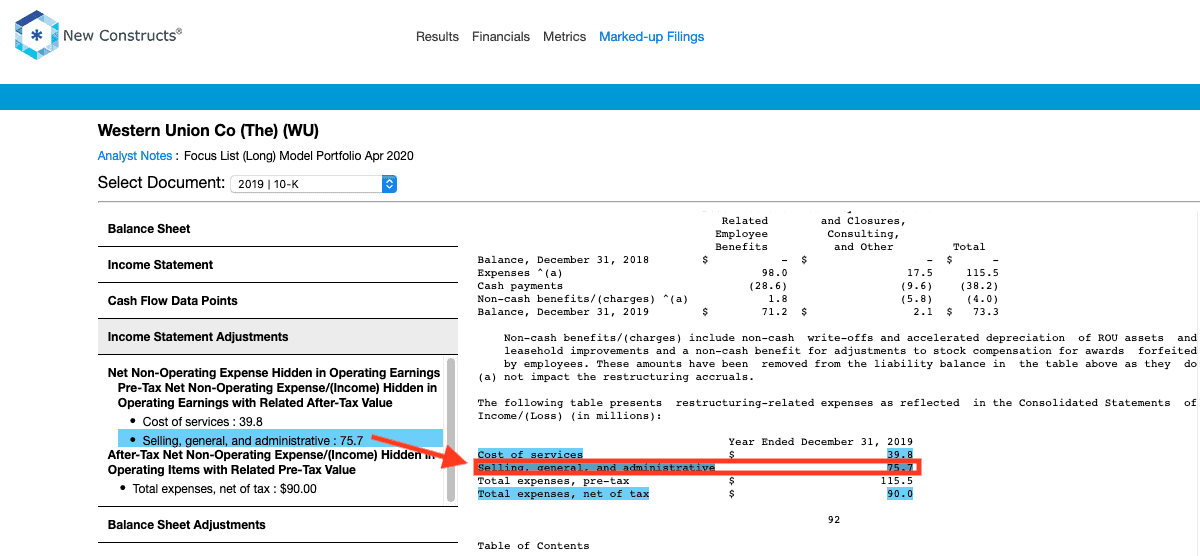Screen dimensions: 1200x556
Task: Open the Results navigation tab
Action: tap(437, 37)
